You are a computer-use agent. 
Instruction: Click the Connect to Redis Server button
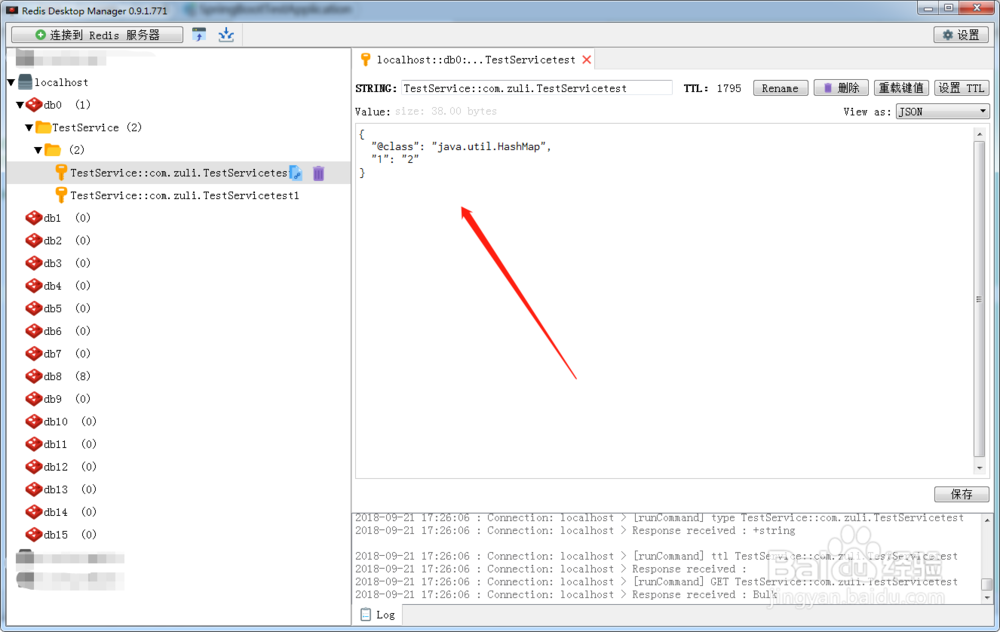tap(97, 34)
